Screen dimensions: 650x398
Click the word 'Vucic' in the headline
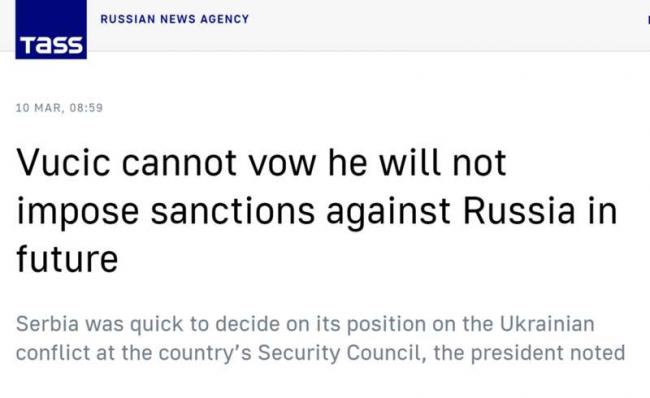click(63, 163)
